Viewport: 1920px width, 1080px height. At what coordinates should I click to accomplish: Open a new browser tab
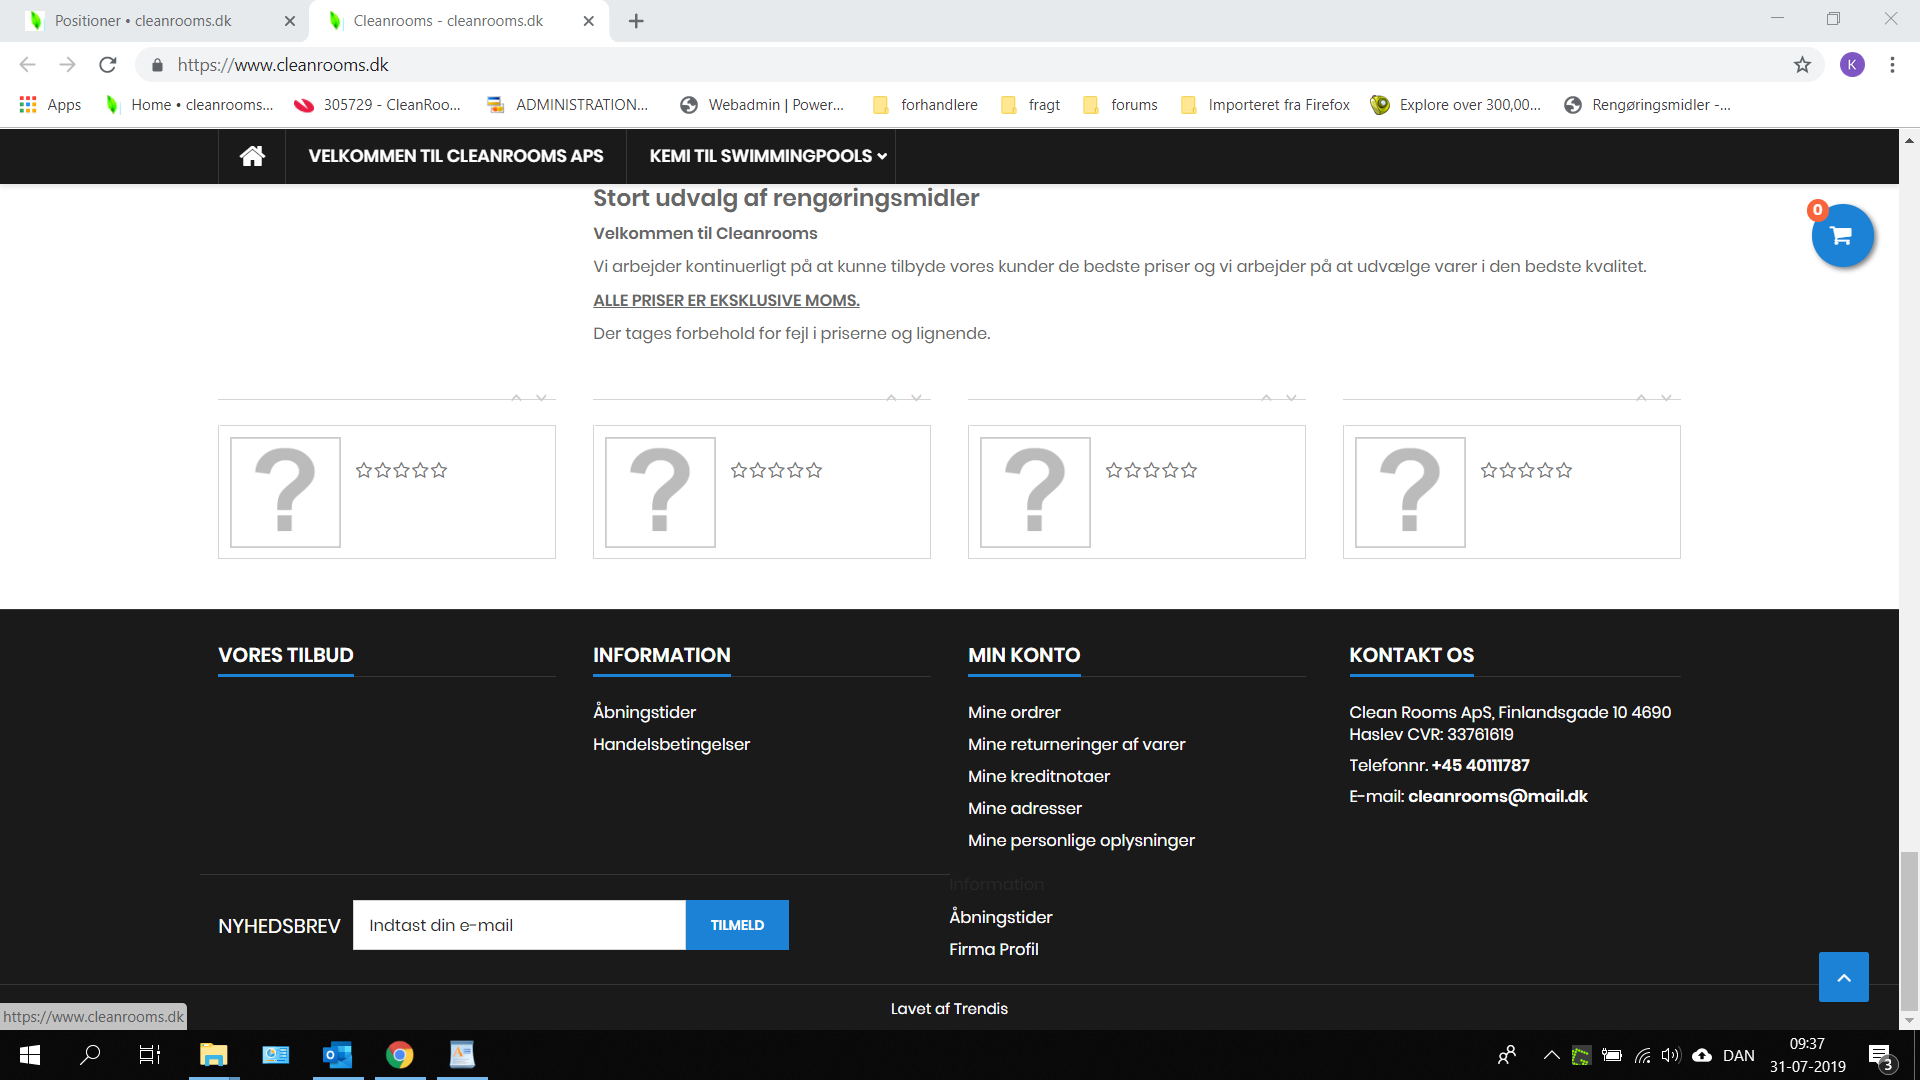pyautogui.click(x=636, y=21)
